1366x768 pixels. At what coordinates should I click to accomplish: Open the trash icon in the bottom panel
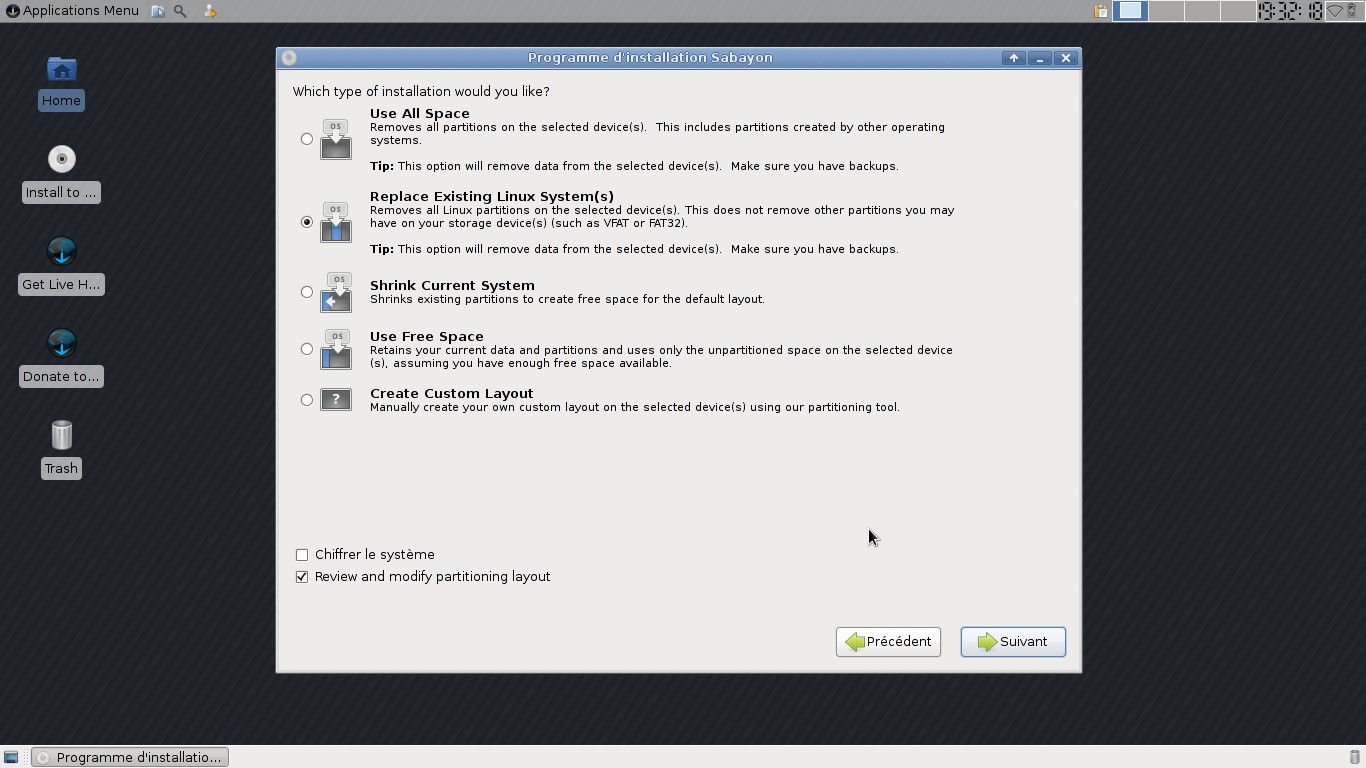pos(1355,757)
